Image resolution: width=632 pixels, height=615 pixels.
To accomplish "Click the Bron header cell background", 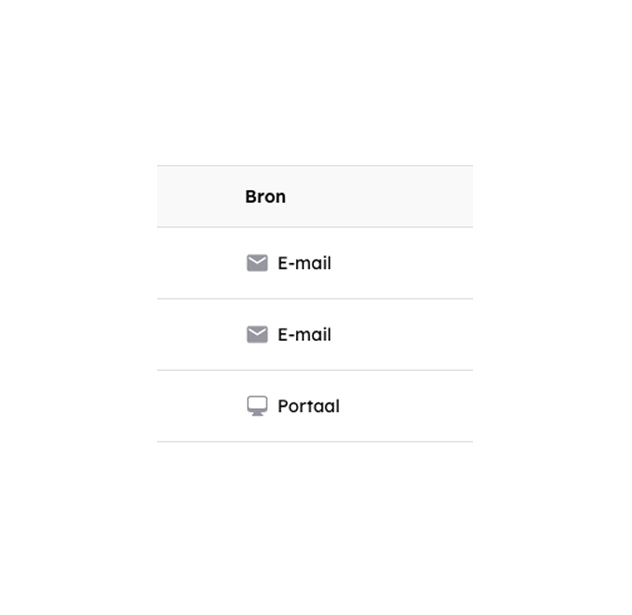I will [315, 197].
